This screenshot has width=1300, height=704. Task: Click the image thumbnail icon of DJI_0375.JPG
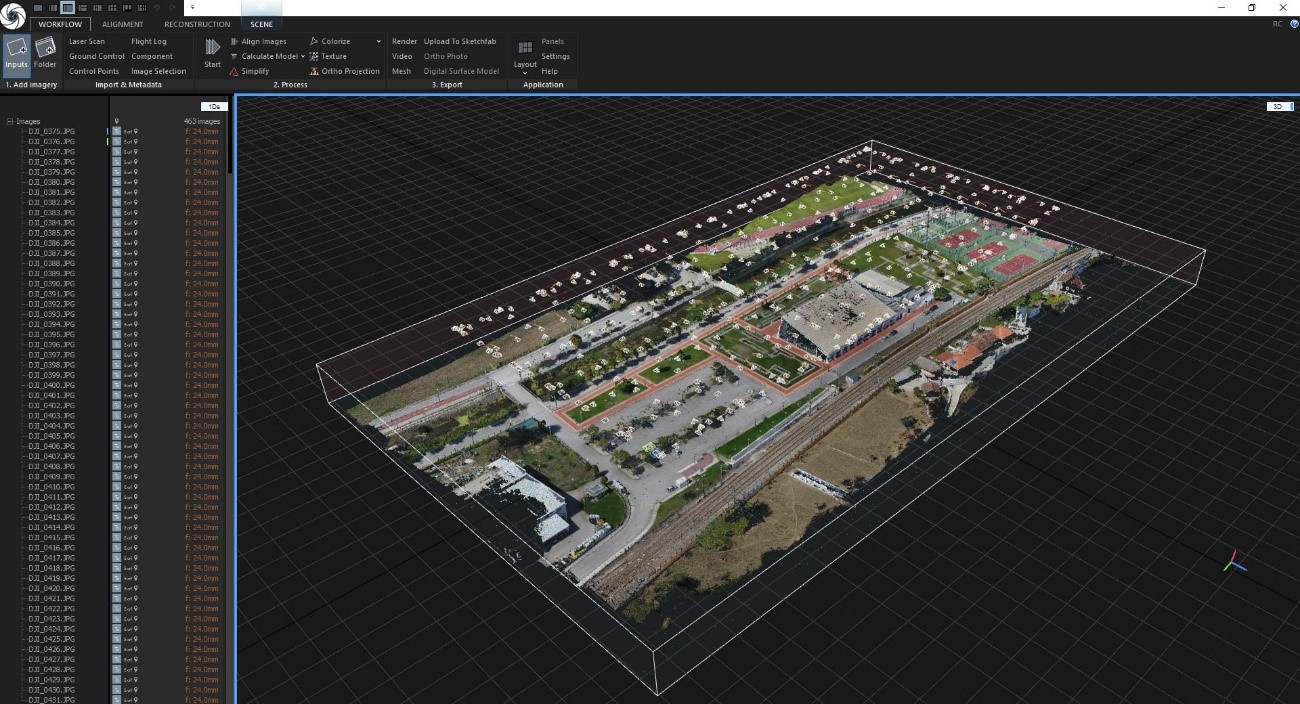click(x=116, y=131)
